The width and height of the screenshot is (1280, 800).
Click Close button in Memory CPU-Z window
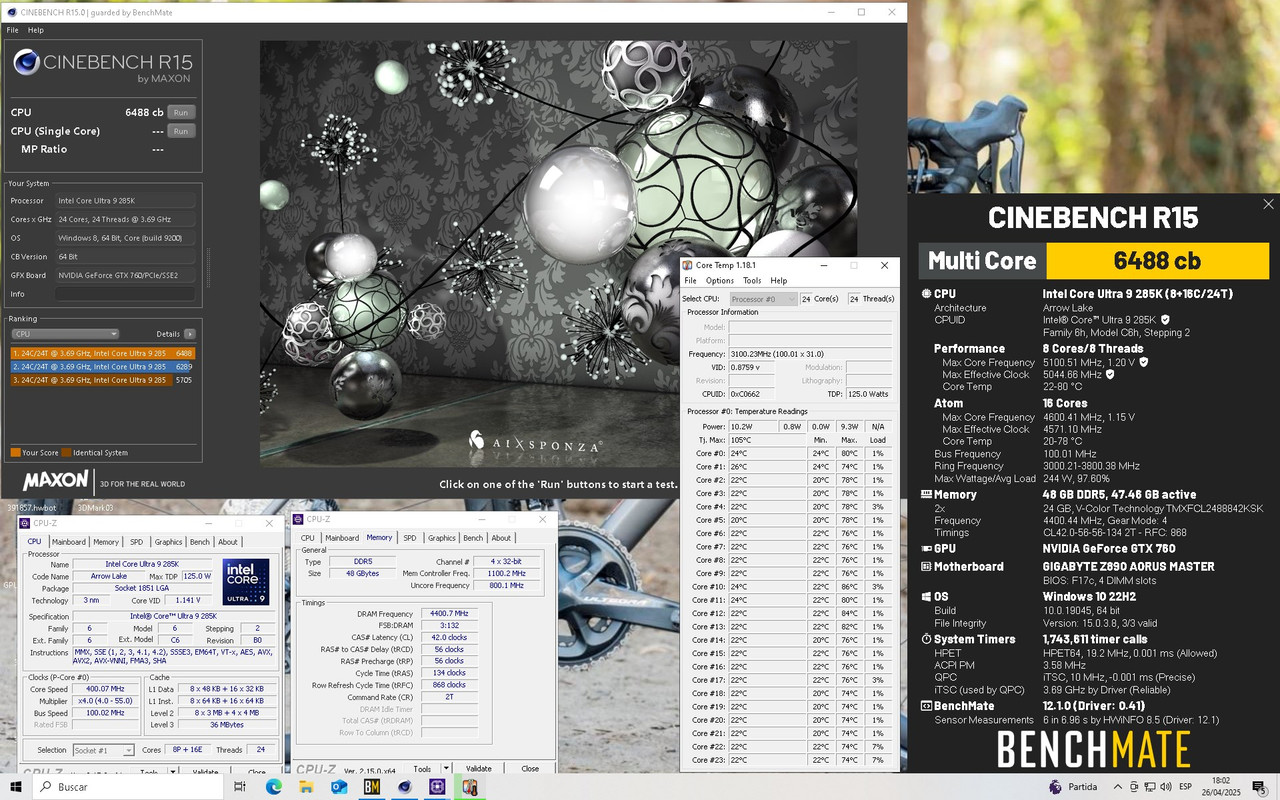530,769
